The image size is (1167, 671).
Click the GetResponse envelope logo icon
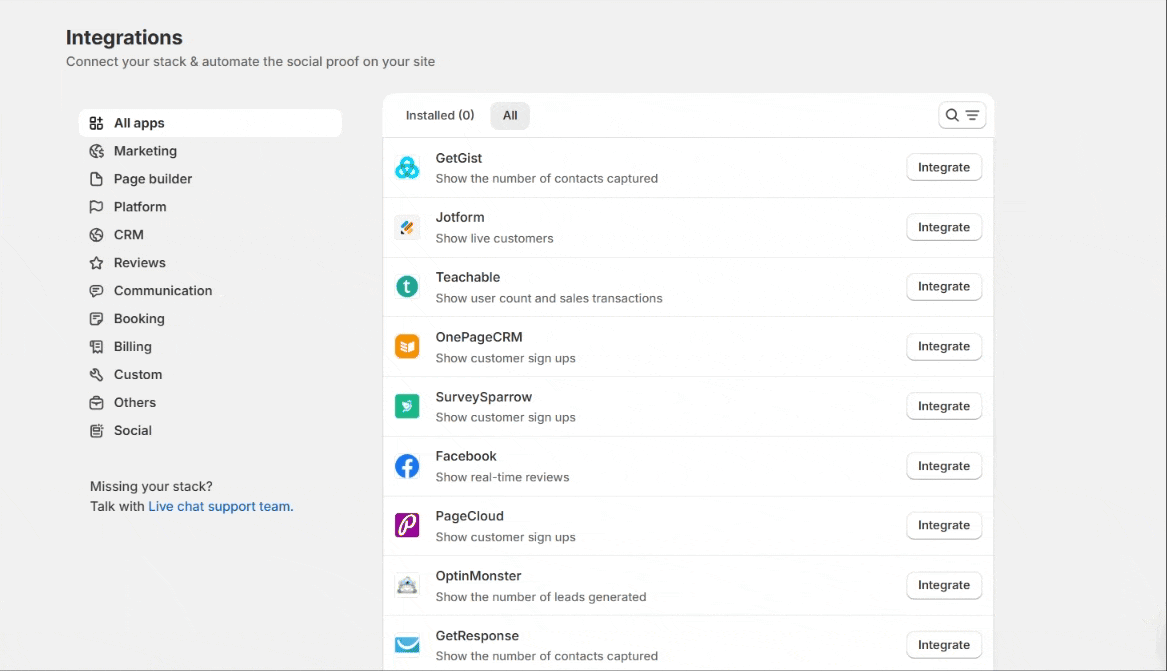pos(407,645)
